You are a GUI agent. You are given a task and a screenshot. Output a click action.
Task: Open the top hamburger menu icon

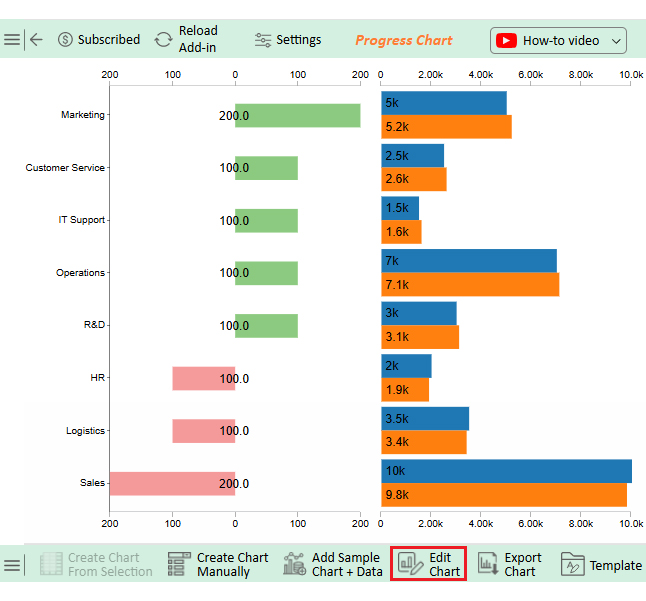click(11, 40)
